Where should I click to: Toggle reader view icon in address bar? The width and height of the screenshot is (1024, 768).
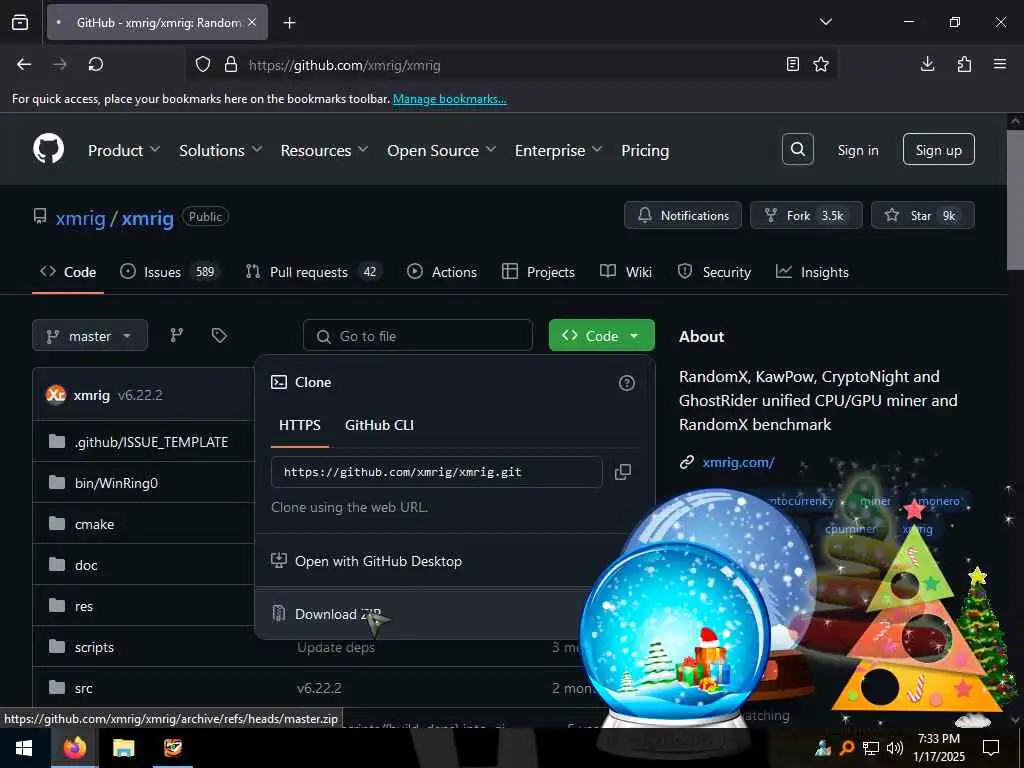coord(792,64)
